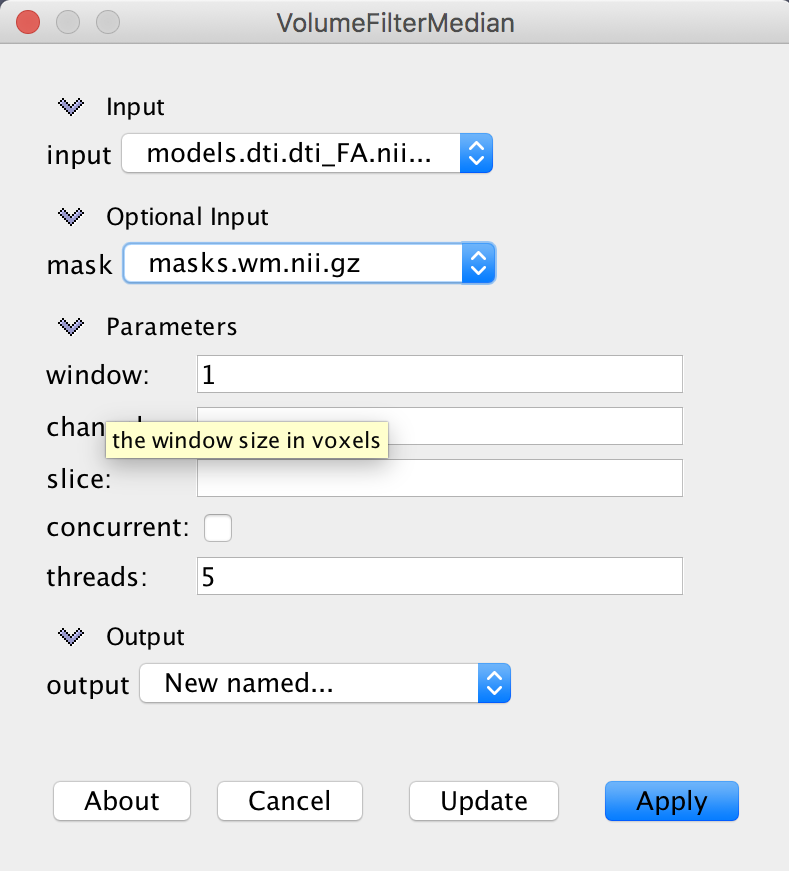789x871 pixels.
Task: Click the window size text field
Action: (439, 374)
